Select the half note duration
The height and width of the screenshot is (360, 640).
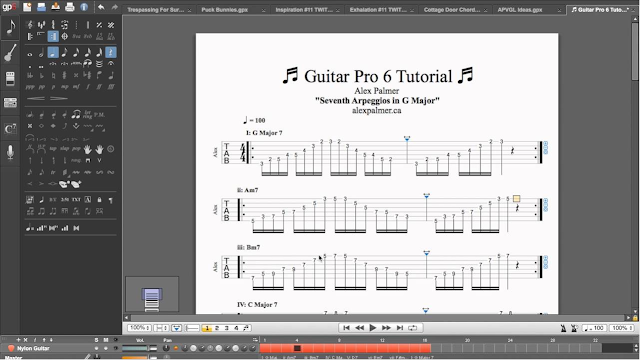coord(41,53)
